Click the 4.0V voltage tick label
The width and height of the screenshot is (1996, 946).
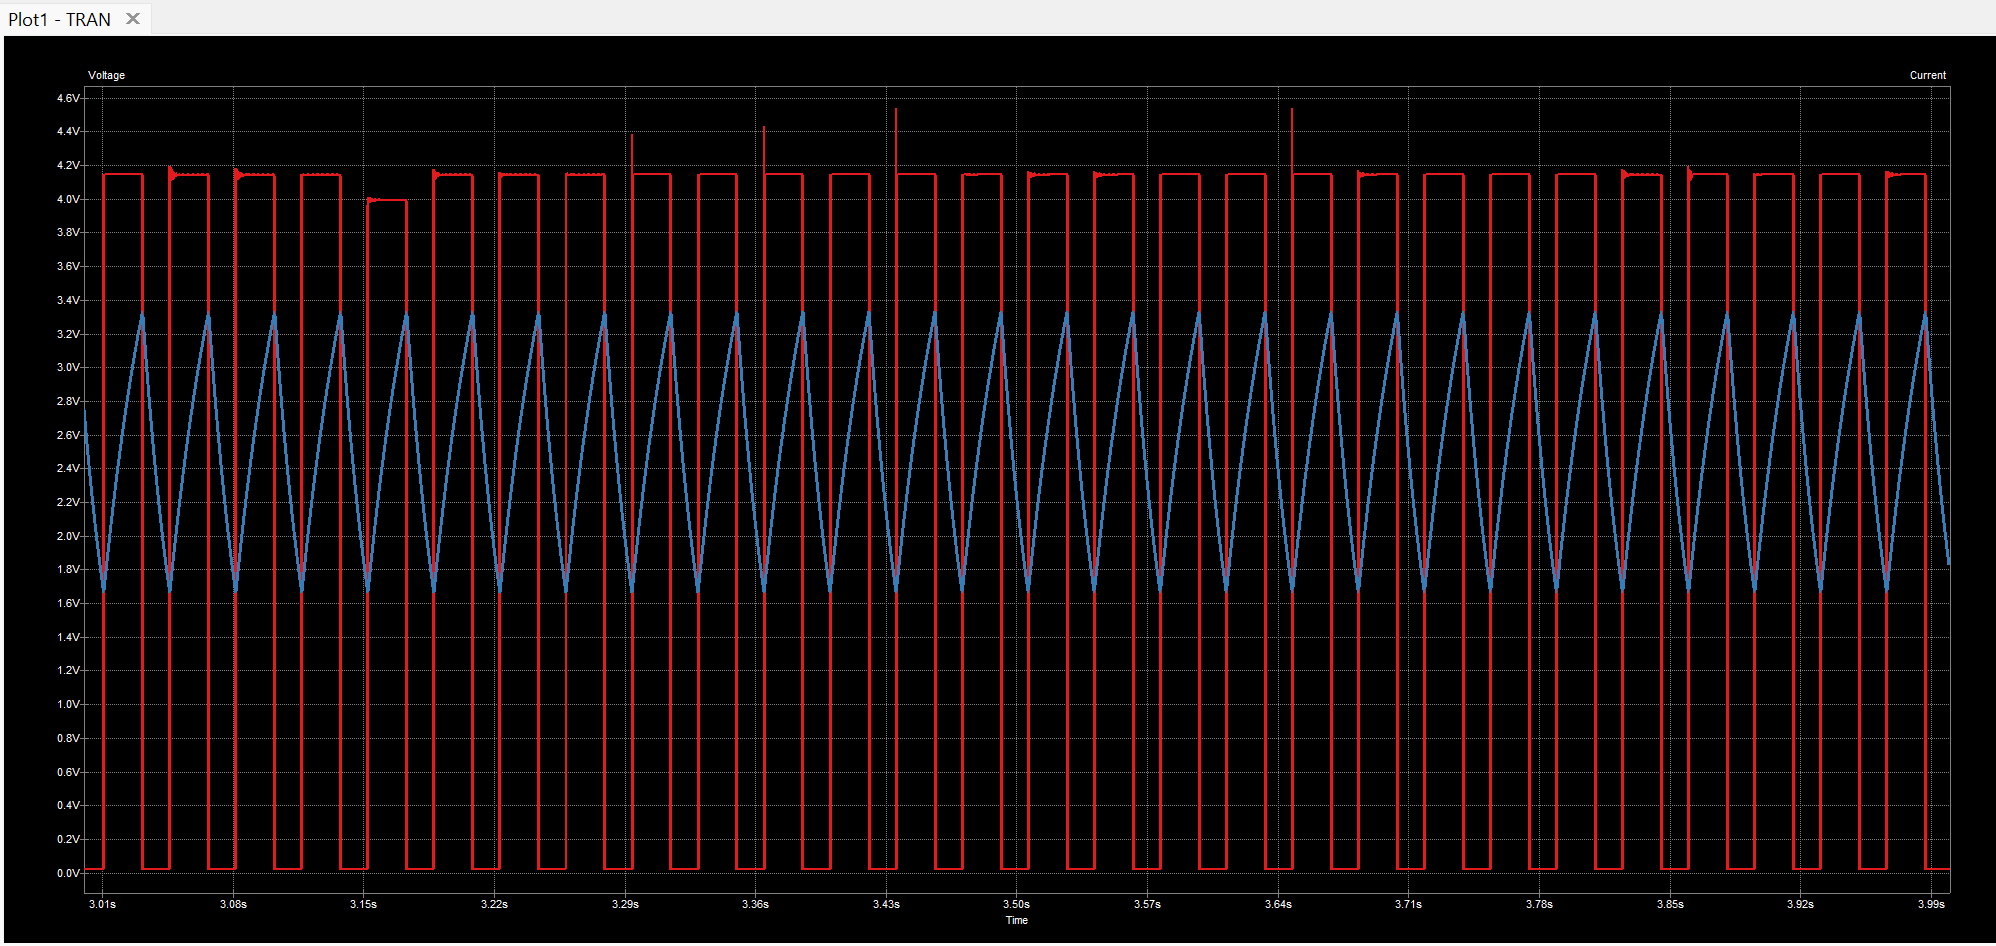click(x=68, y=199)
